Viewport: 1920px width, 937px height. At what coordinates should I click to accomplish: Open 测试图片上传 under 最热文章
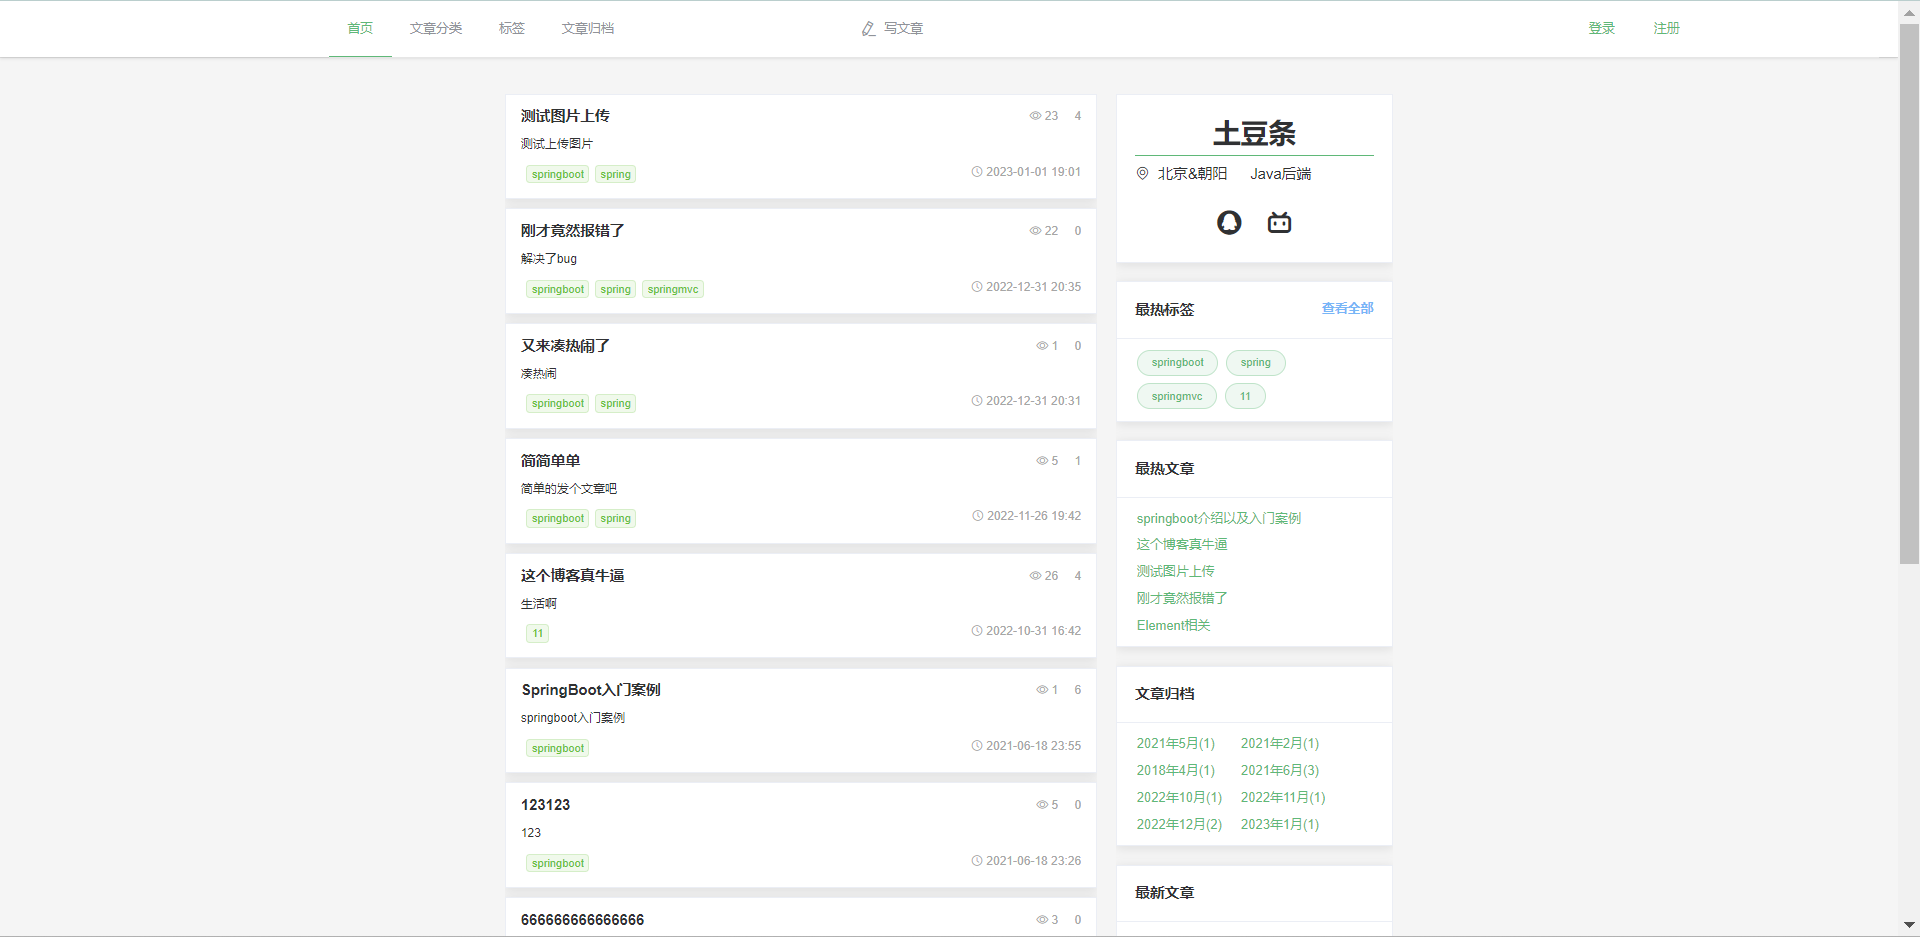[x=1175, y=572]
